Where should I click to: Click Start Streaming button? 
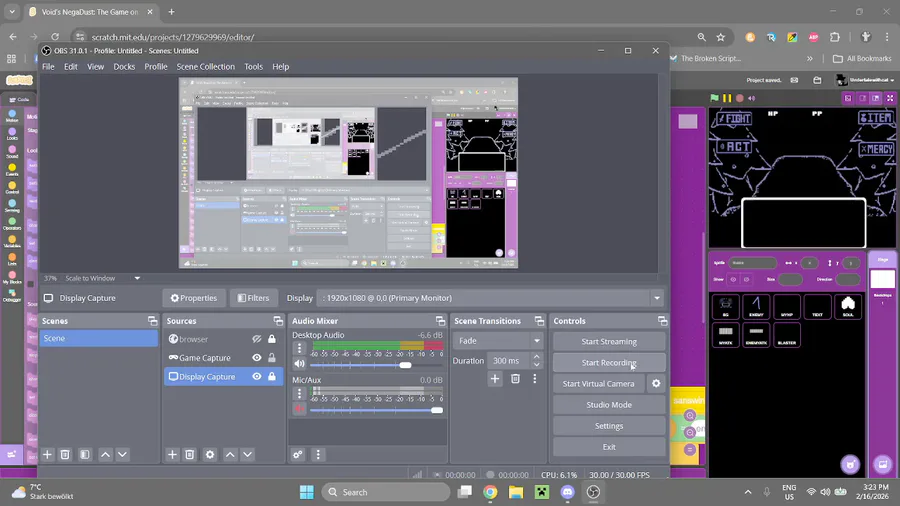tap(609, 341)
